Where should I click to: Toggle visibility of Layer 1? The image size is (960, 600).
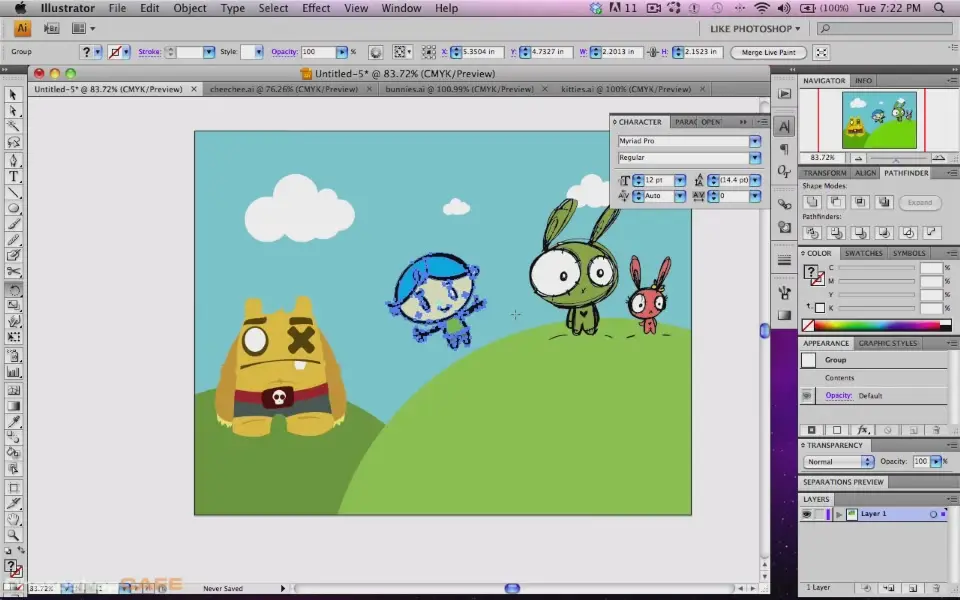(806, 514)
